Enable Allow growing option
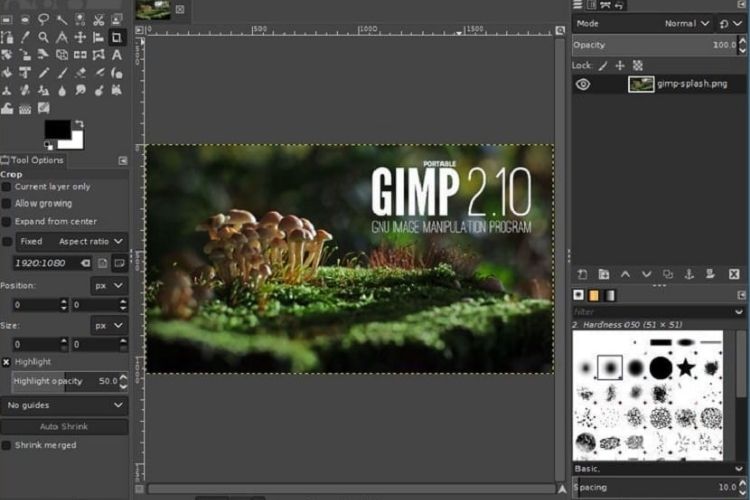 coord(6,204)
